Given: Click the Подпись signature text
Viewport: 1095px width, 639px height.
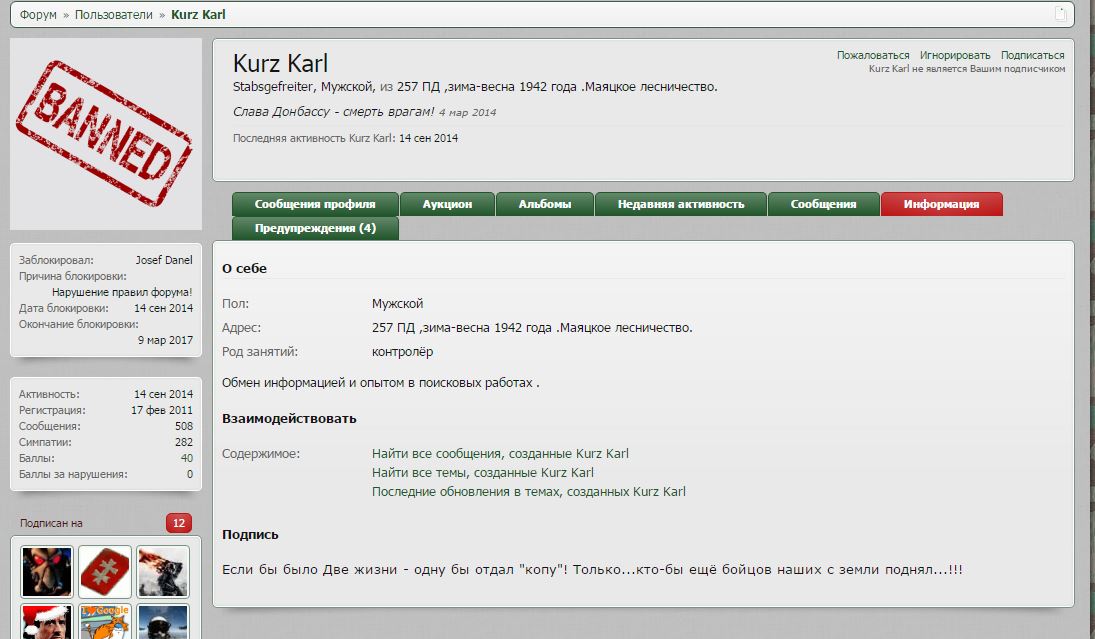Looking at the screenshot, I should point(592,570).
